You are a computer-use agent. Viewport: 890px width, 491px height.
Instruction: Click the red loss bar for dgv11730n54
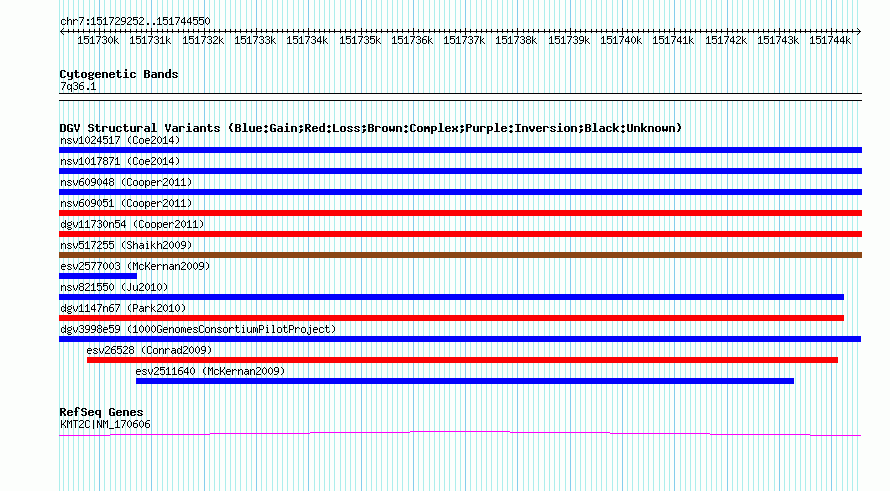click(460, 234)
